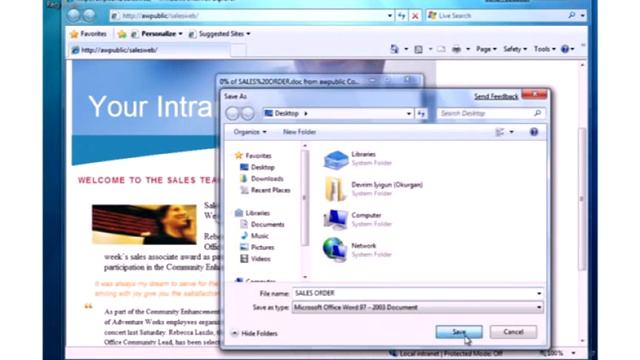Collapse folders with Hide Folders
This screenshot has height=360, width=640.
255,333
